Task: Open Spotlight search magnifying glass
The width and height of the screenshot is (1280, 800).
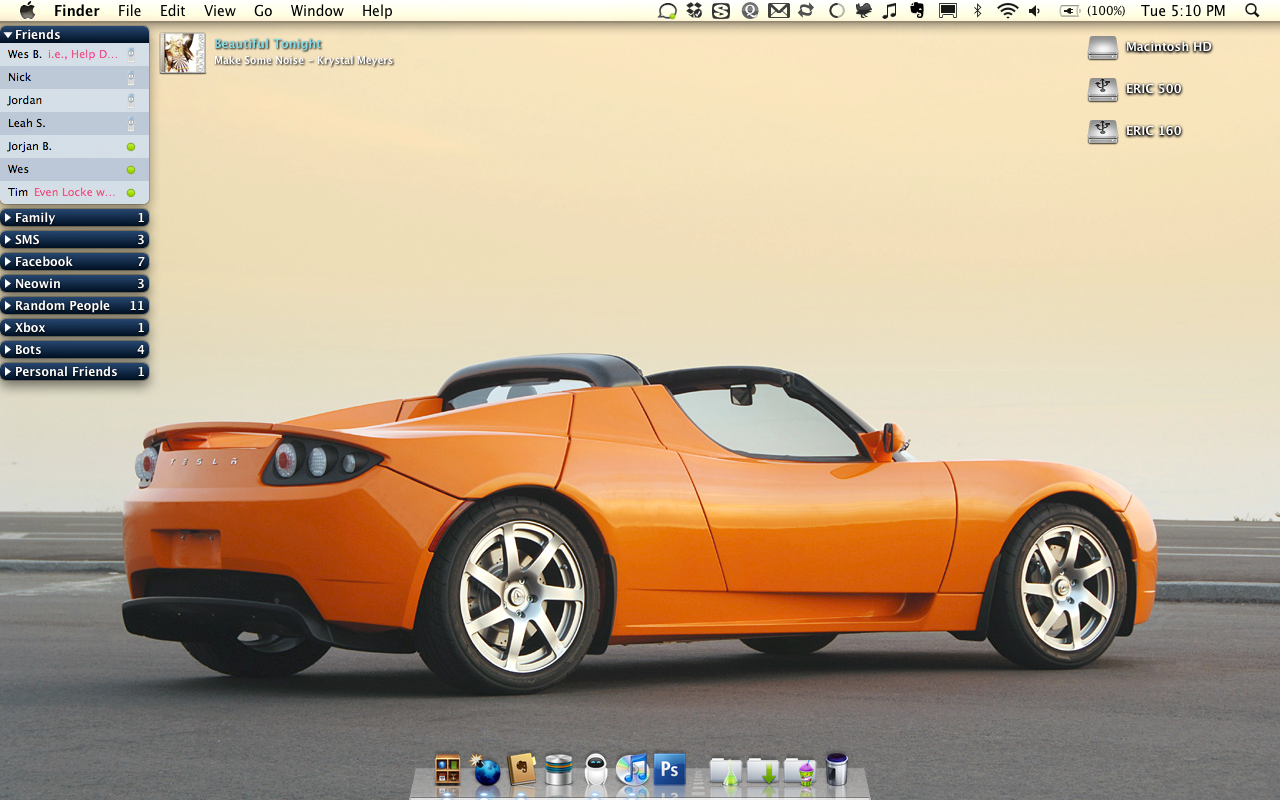Action: 1251,11
